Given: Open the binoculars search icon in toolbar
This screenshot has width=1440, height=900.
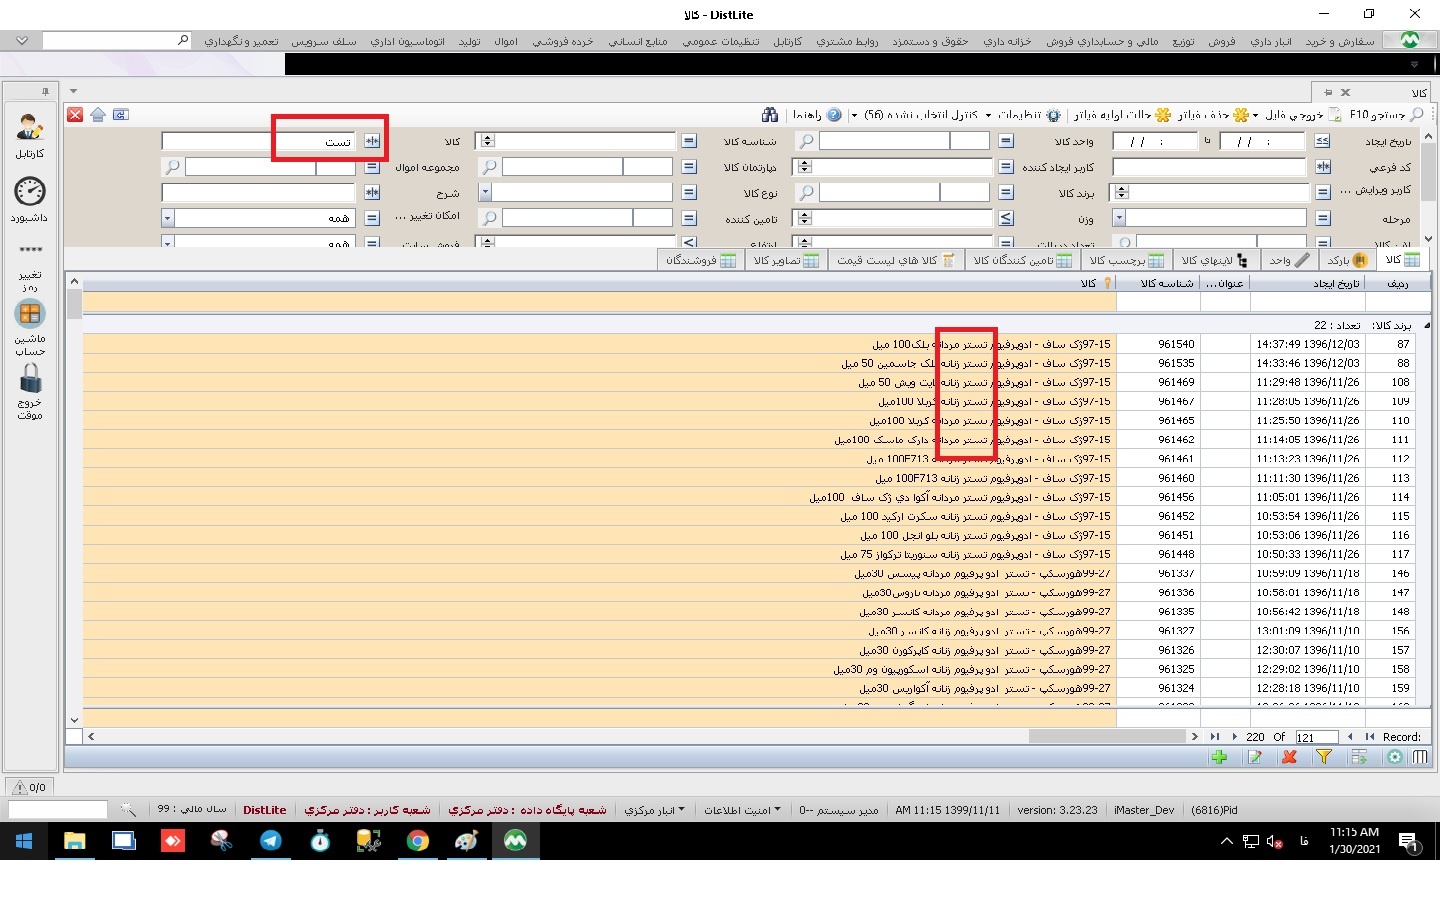Looking at the screenshot, I should click(769, 115).
